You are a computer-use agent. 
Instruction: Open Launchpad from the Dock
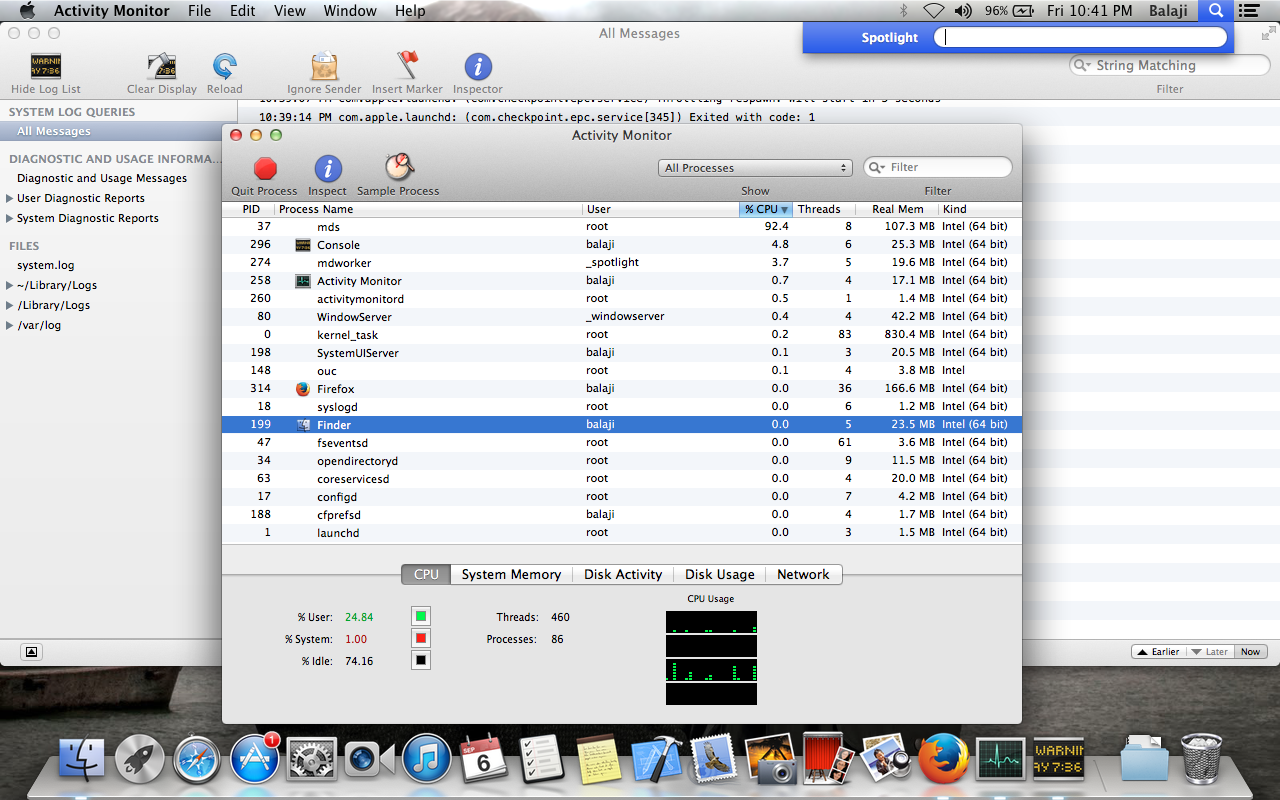140,760
